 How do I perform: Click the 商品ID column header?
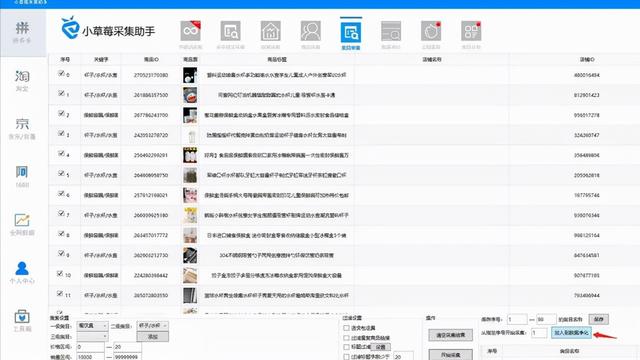pos(151,60)
